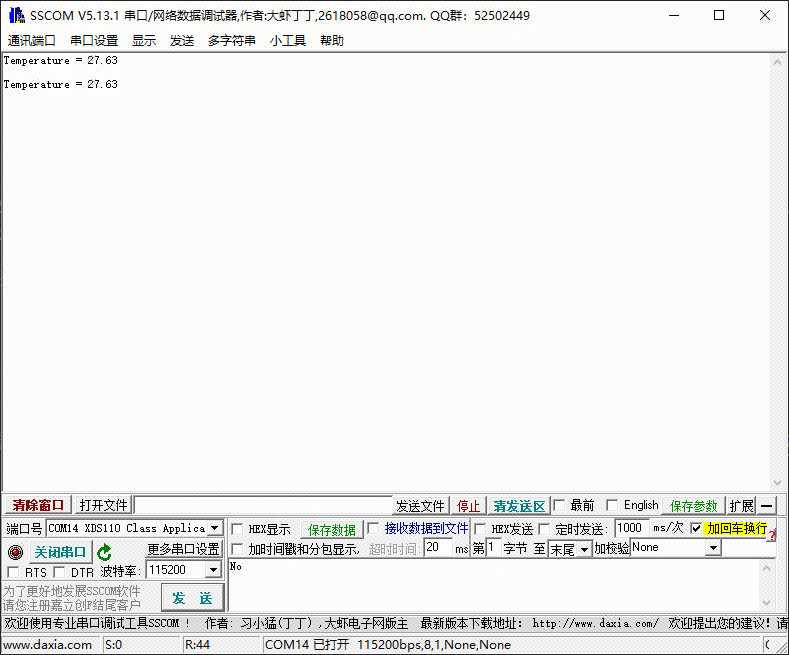789x655 pixels.
Task: Open the 多字符串 menu
Action: click(231, 40)
